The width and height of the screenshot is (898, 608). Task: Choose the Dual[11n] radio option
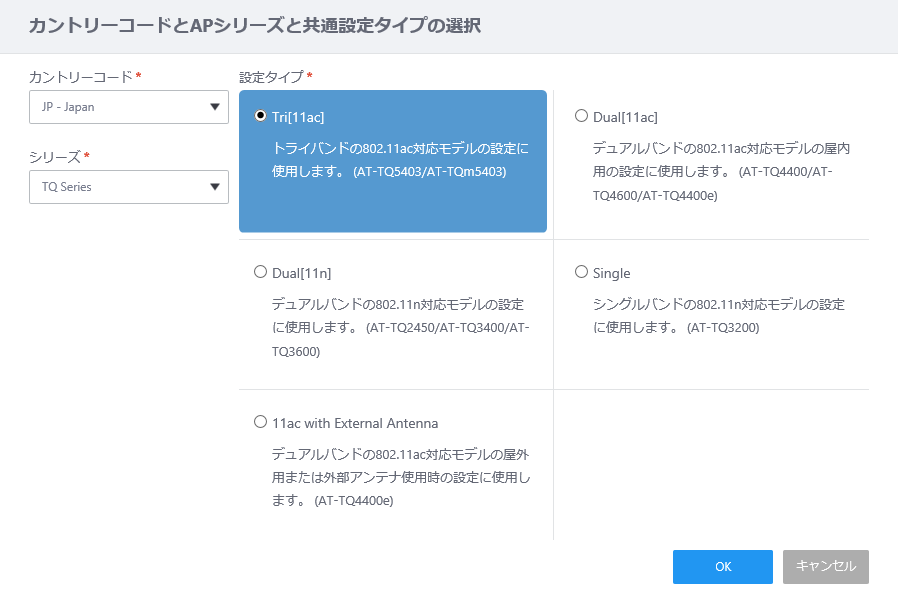click(x=261, y=271)
